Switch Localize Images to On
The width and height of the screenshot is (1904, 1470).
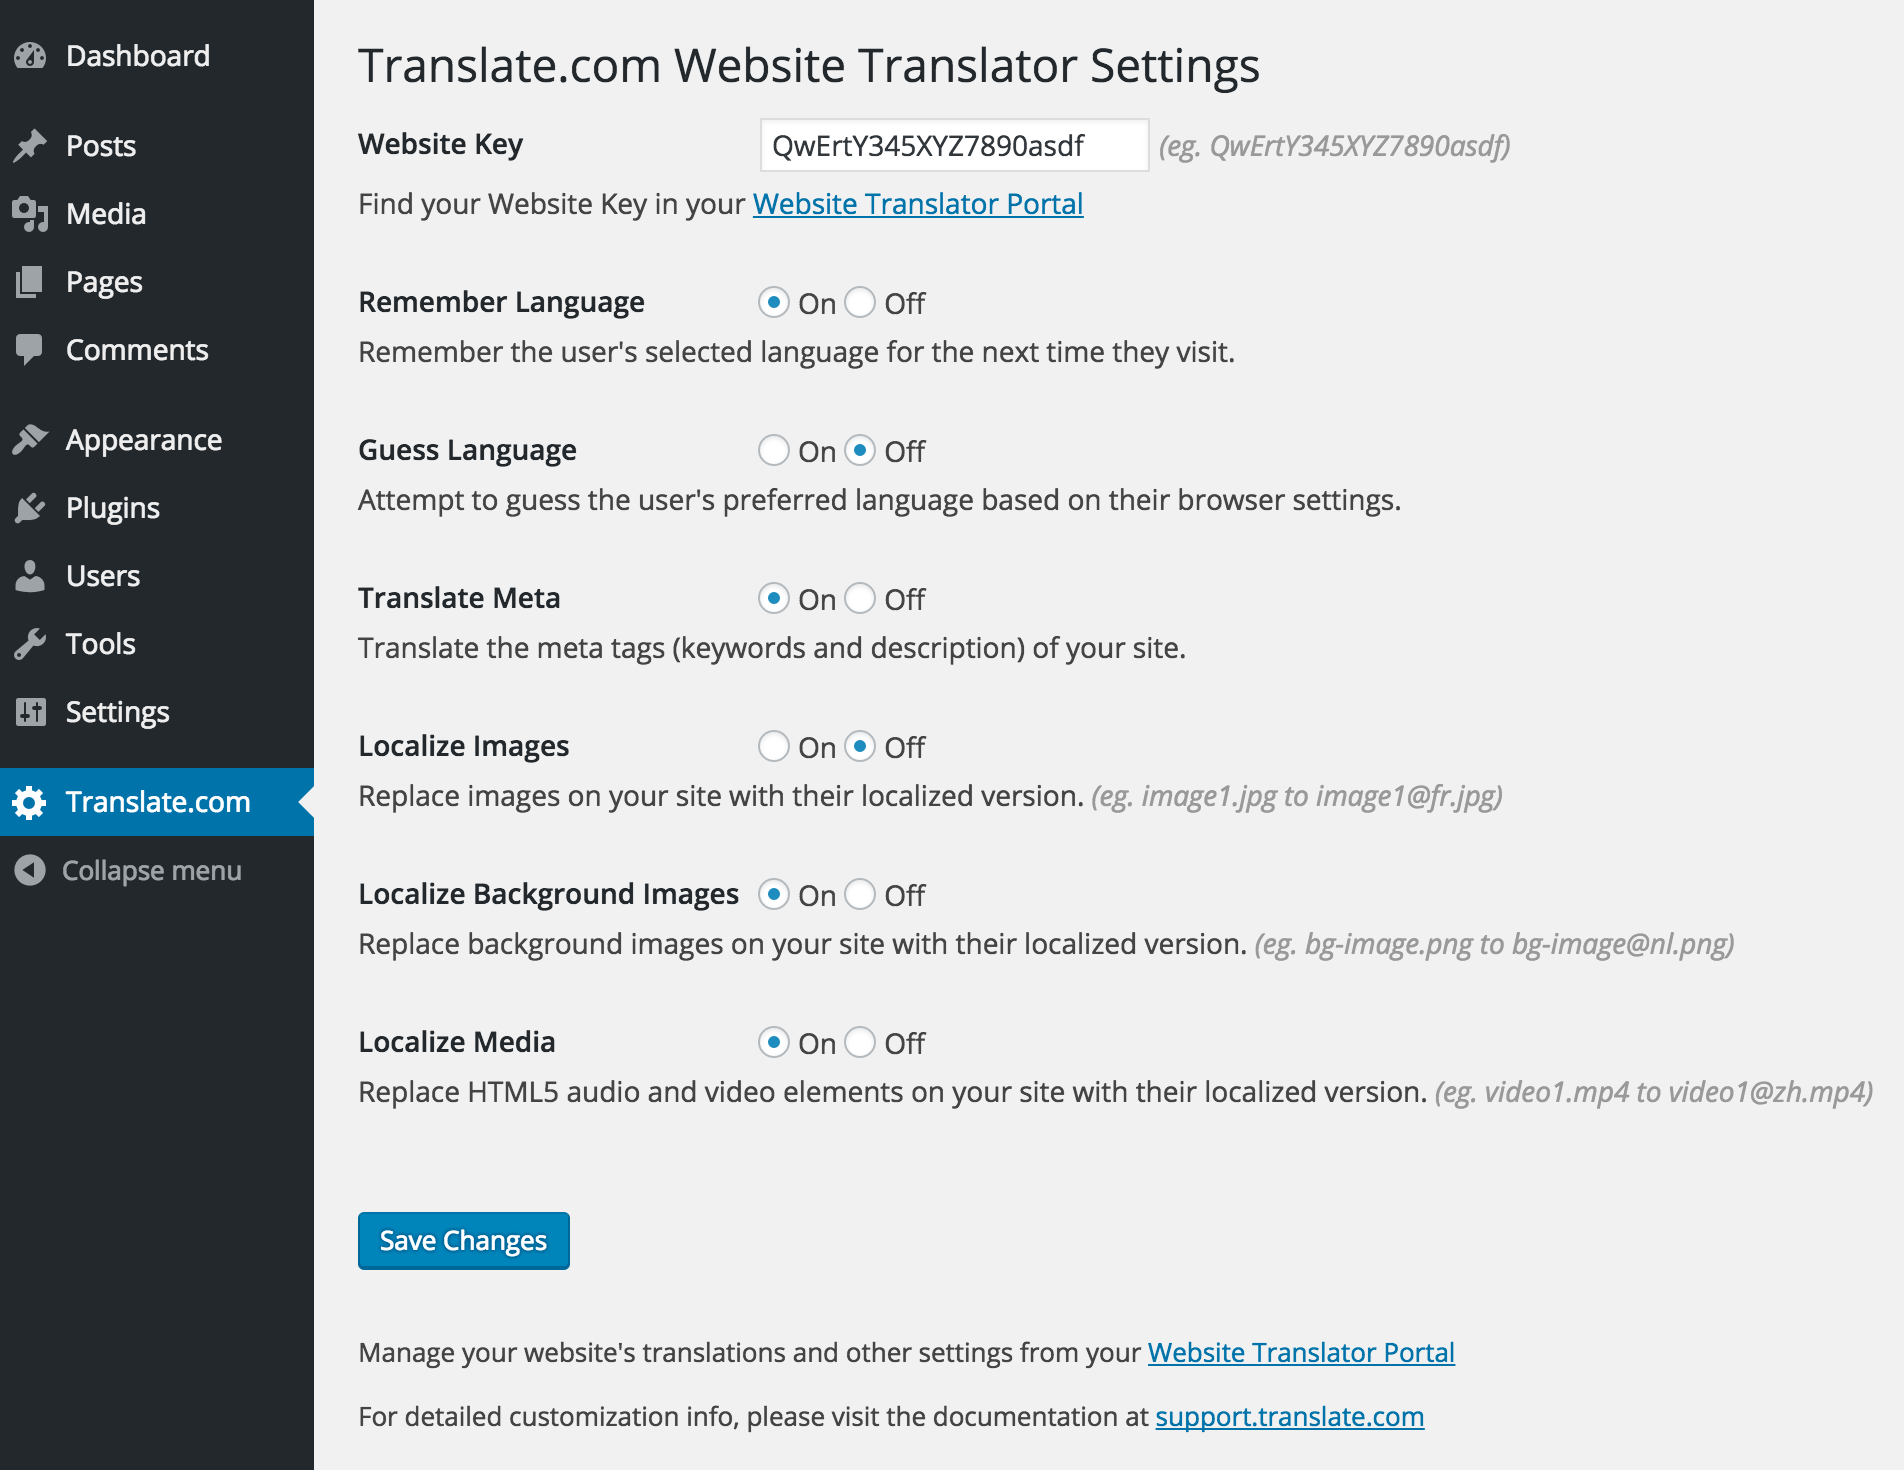coord(773,746)
